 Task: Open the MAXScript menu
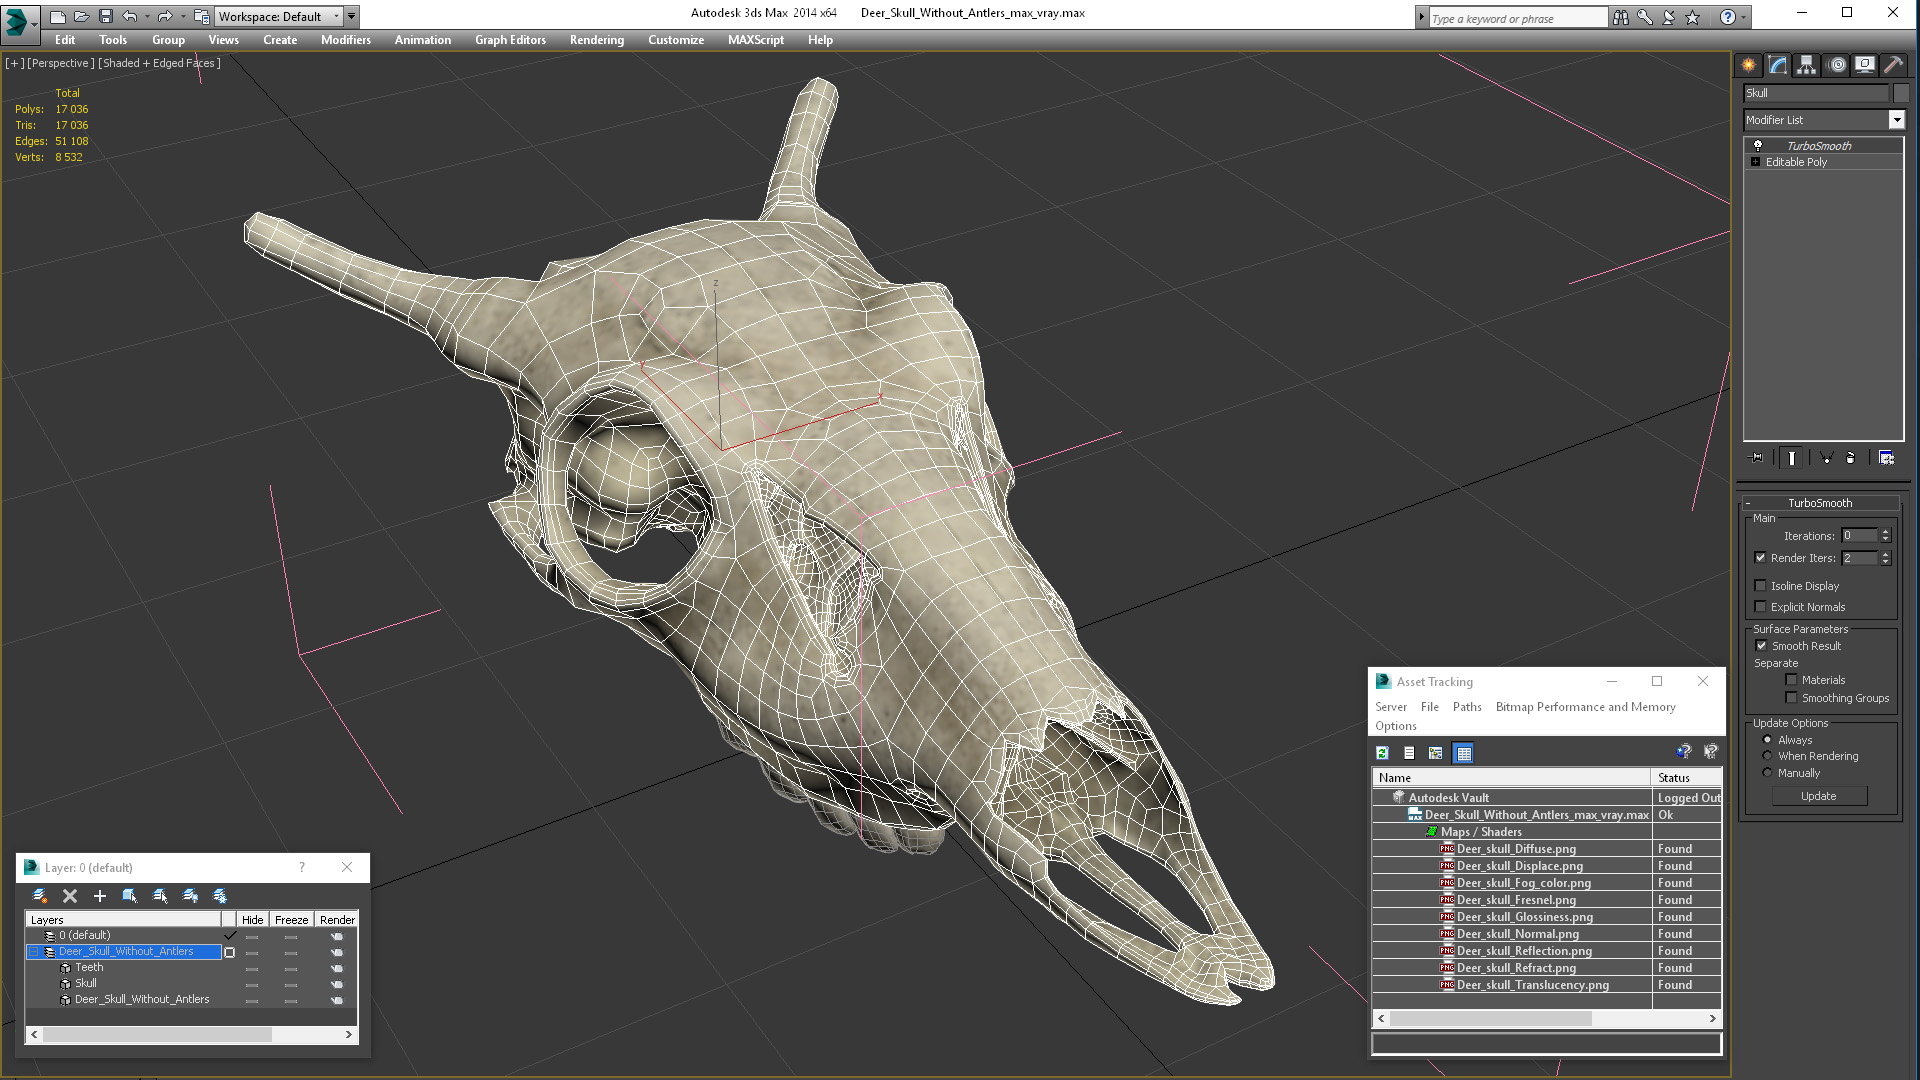tap(755, 40)
